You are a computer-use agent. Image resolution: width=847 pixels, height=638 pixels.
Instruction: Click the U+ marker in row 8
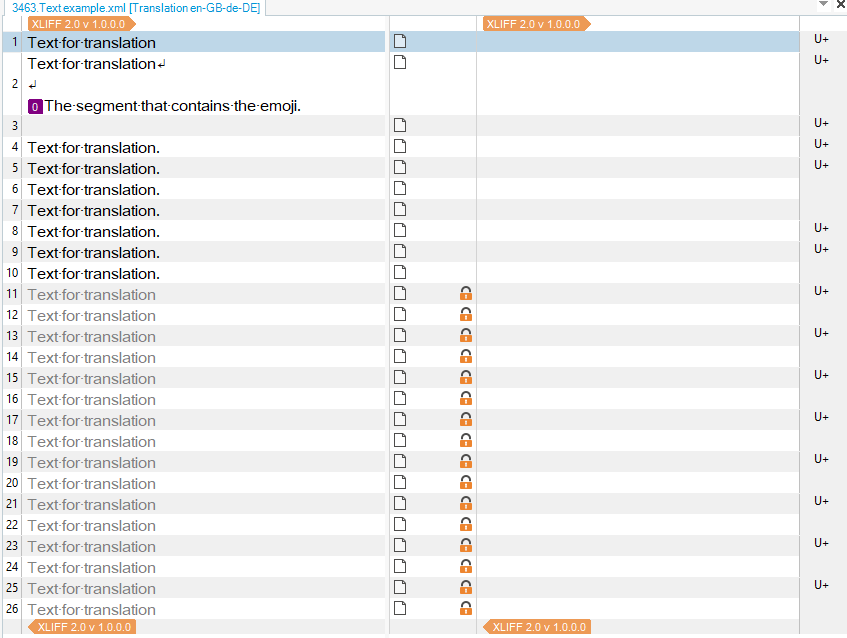coord(821,228)
